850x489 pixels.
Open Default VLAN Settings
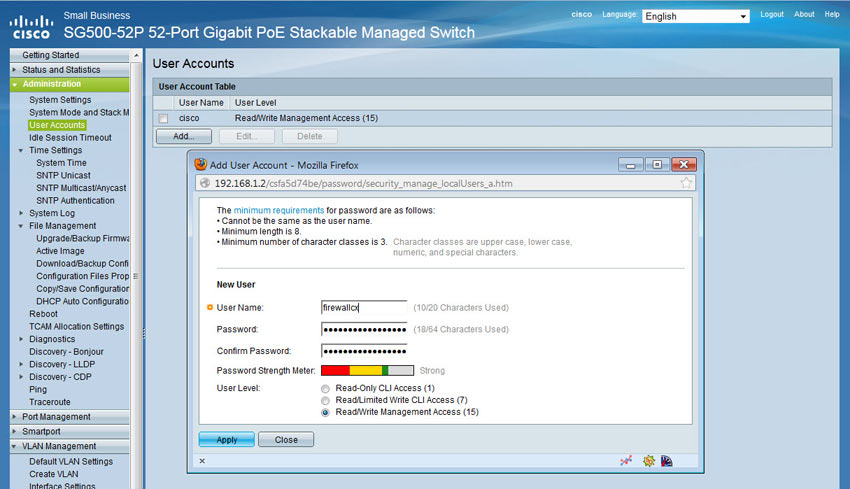[71, 461]
